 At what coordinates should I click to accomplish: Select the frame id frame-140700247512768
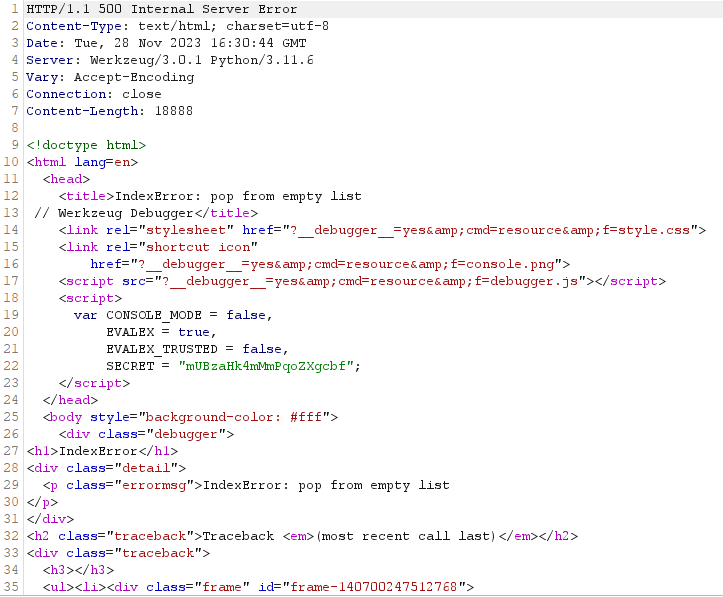pos(373,587)
